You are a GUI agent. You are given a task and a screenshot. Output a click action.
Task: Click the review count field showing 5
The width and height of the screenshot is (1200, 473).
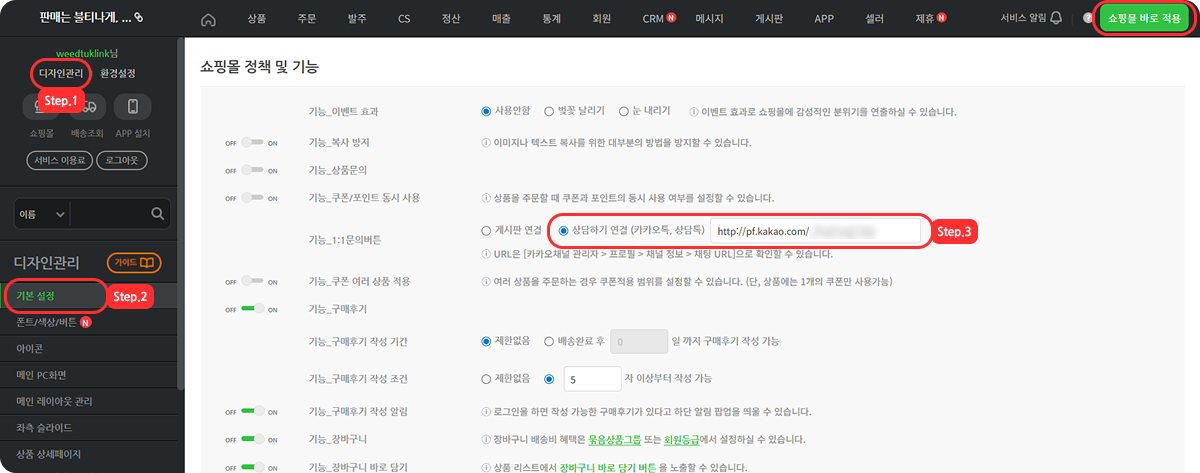[592, 379]
